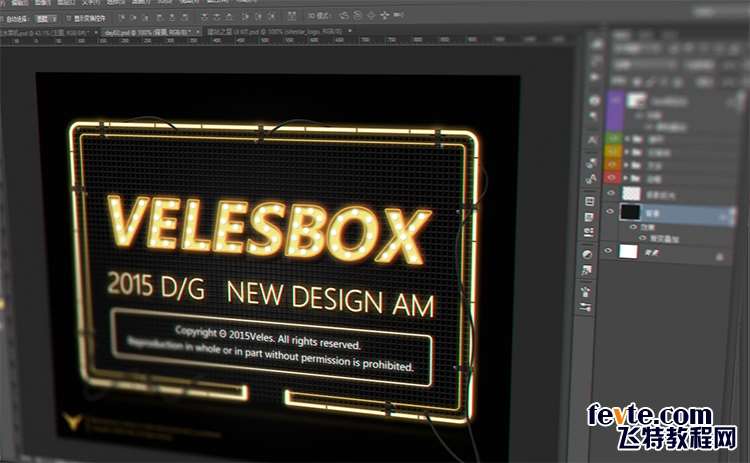
Task: Toggle visibility of the purple-tagged top layer
Action: [617, 100]
